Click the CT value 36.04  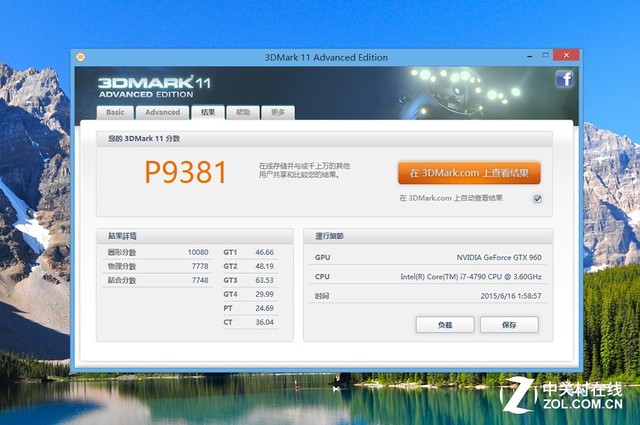264,322
